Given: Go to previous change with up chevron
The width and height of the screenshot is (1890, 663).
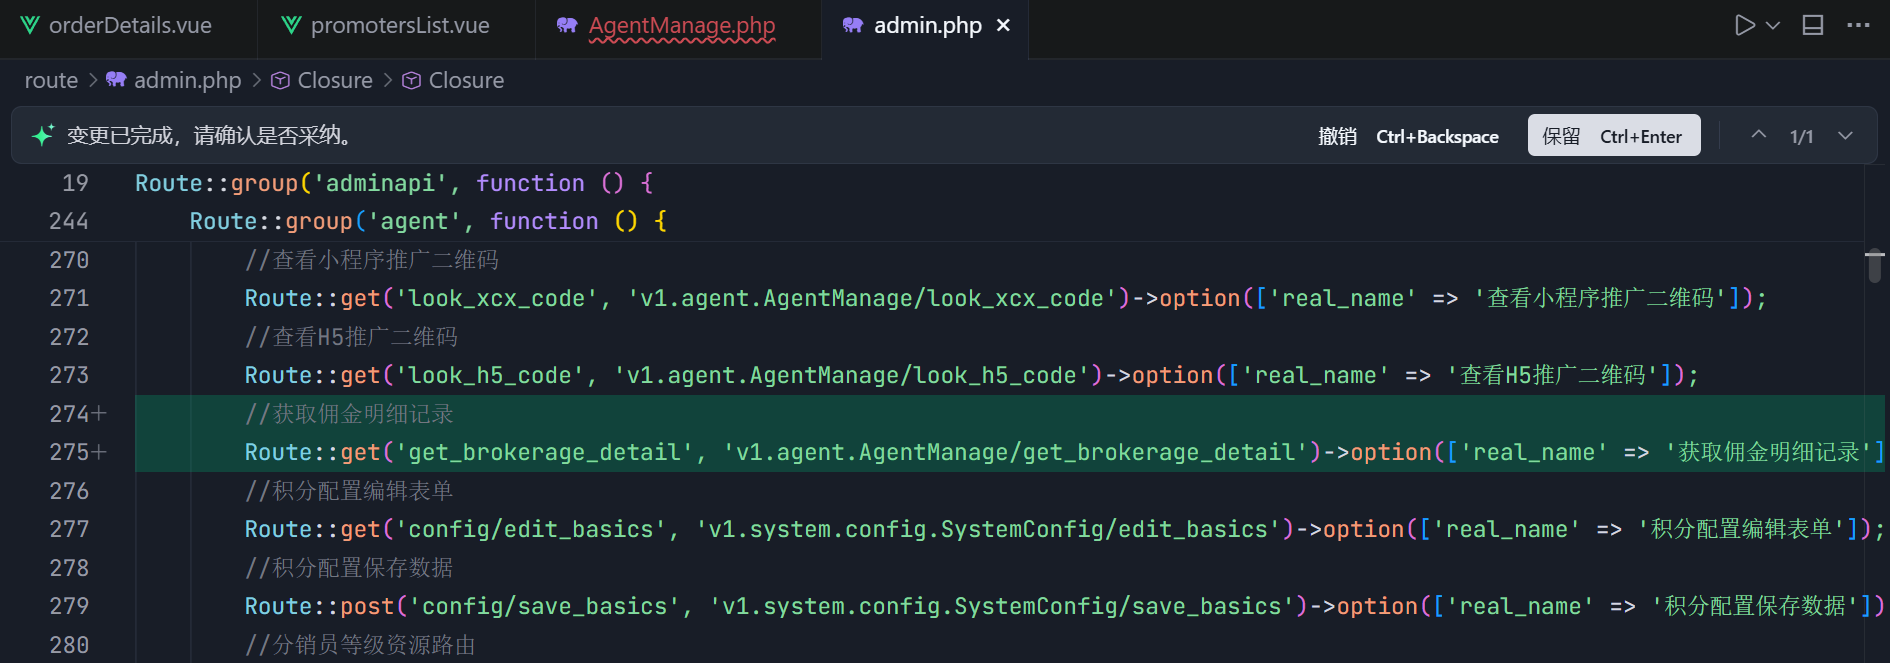Looking at the screenshot, I should point(1758,135).
